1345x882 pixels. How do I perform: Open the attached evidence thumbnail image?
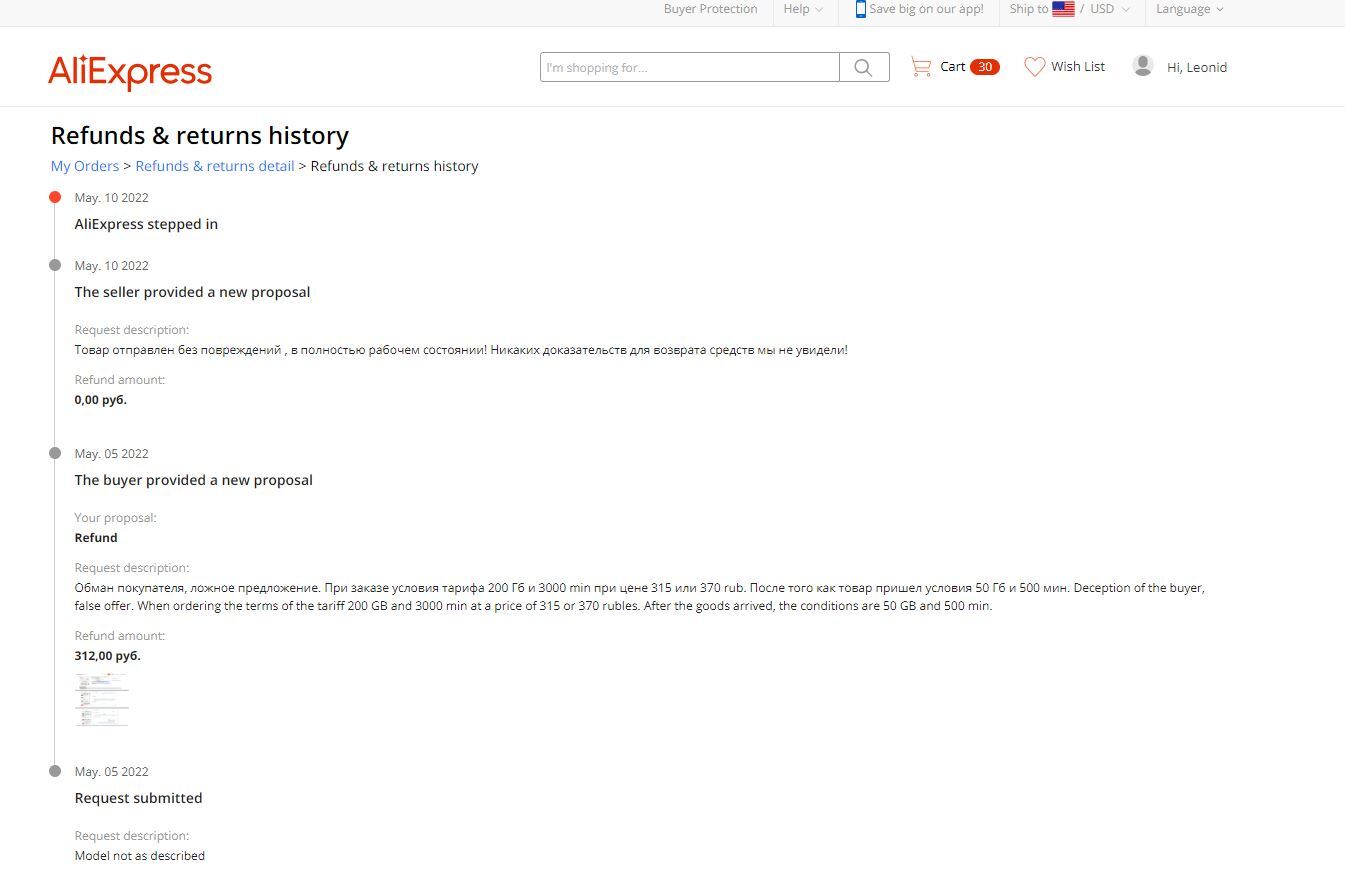pos(102,699)
